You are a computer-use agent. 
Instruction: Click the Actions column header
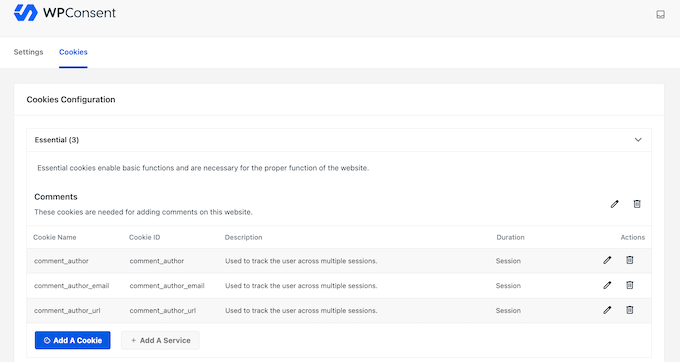click(x=633, y=237)
